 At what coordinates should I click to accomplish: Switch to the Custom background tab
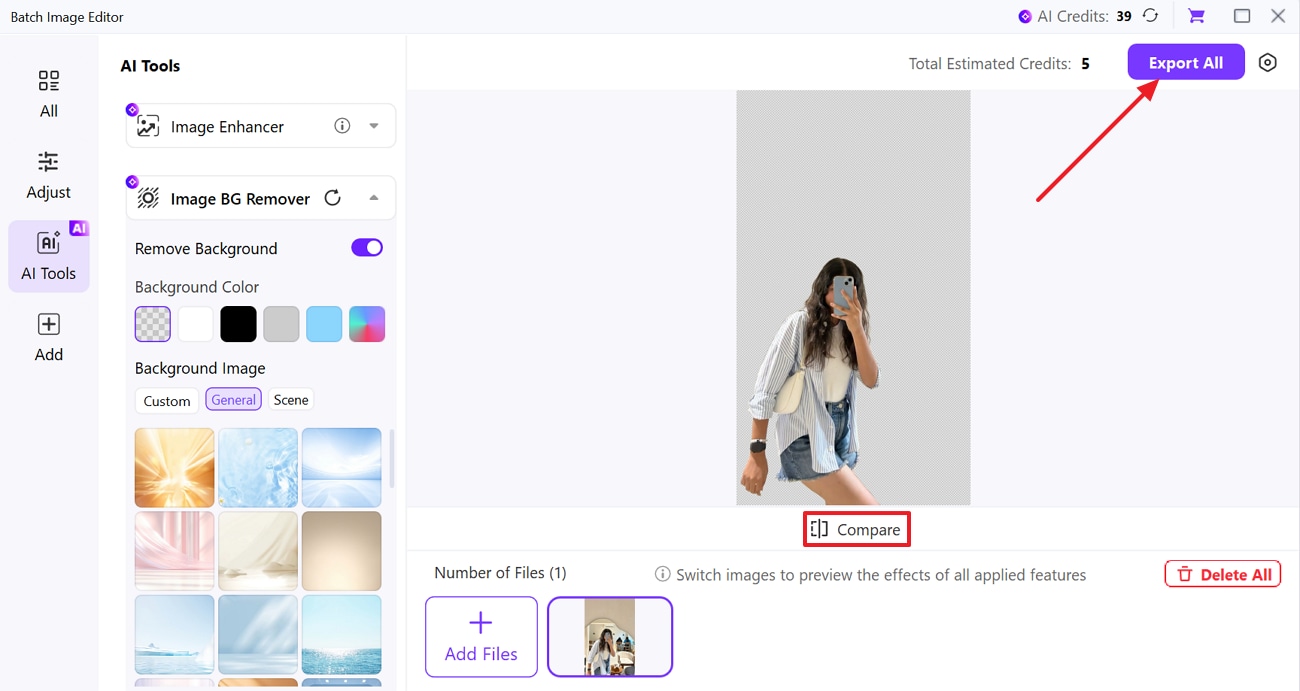[x=167, y=401]
